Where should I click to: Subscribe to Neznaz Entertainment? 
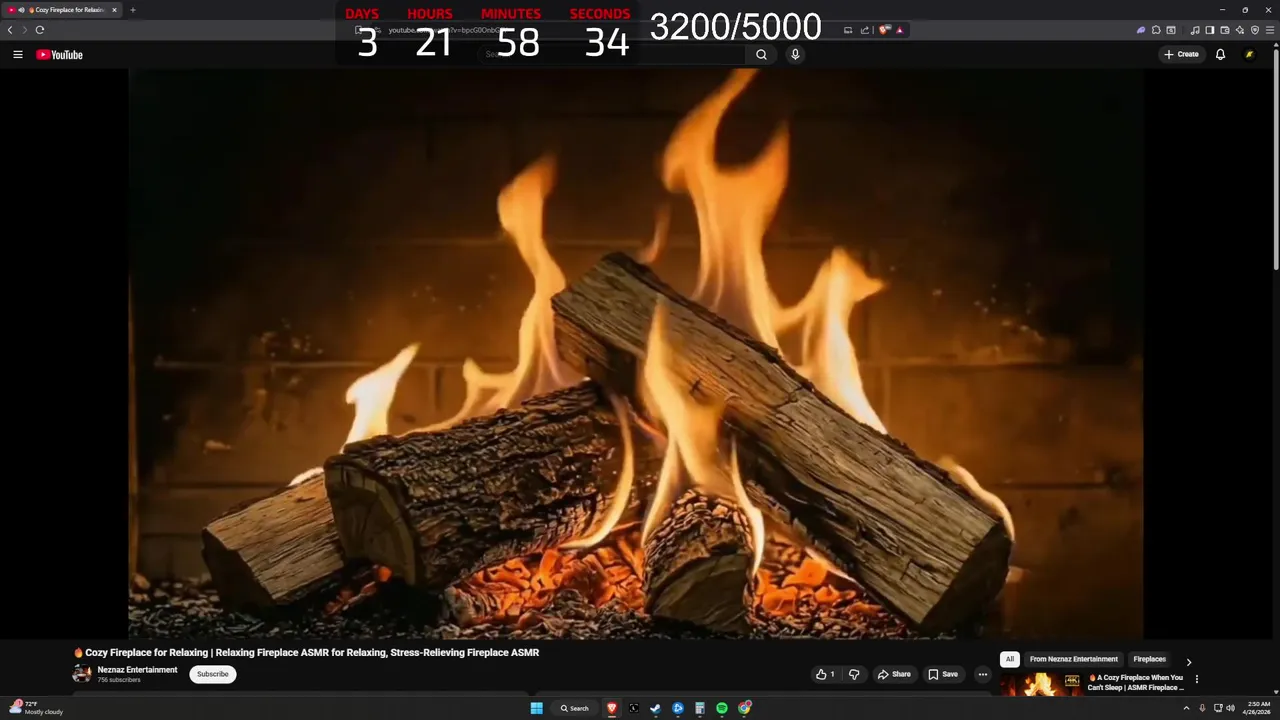(213, 674)
